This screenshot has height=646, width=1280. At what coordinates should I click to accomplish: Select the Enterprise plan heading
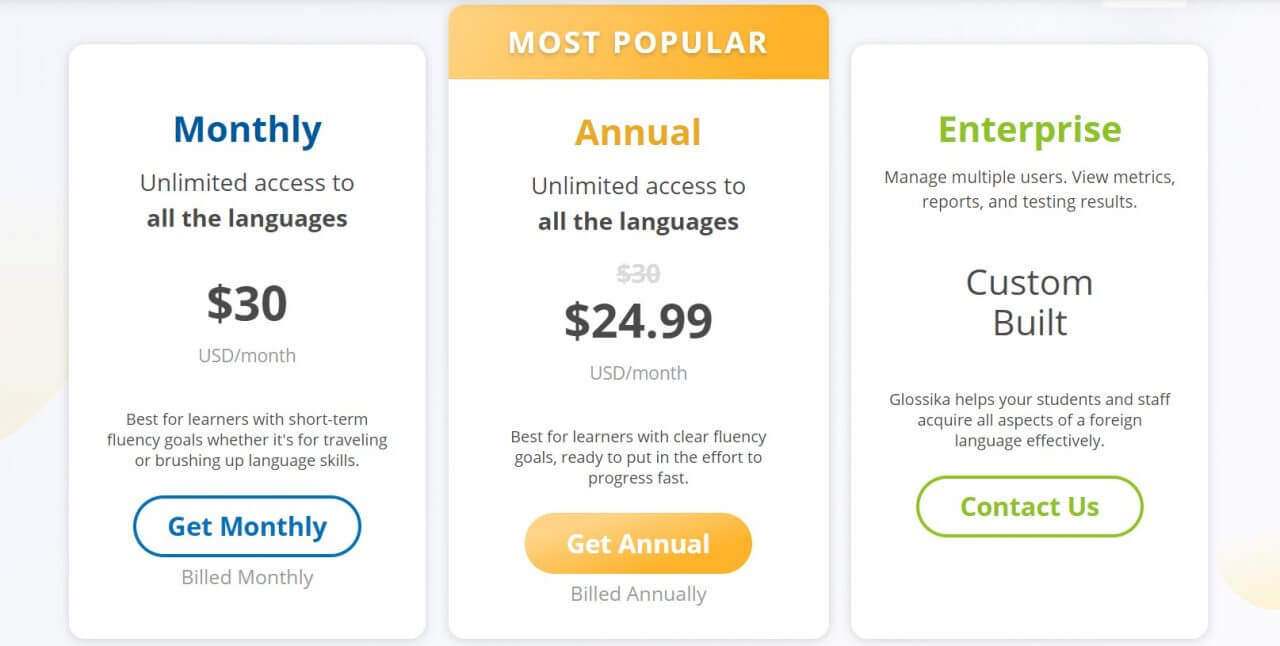[x=1029, y=129]
